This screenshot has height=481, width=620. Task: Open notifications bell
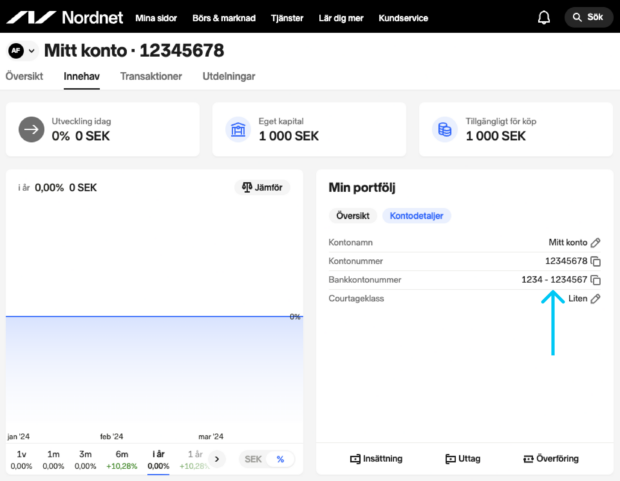(x=544, y=17)
